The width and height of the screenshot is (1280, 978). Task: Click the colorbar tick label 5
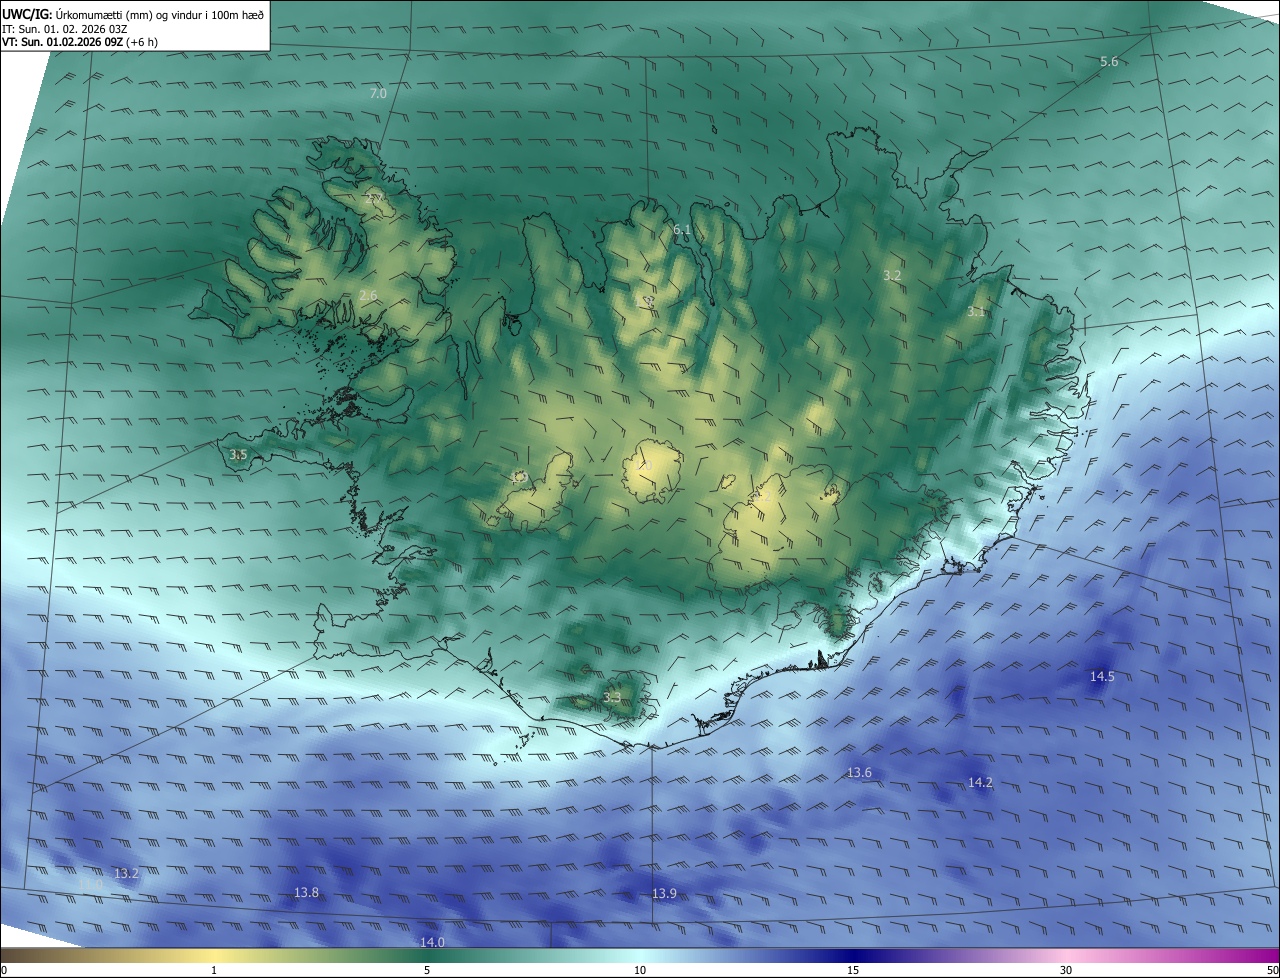pos(427,971)
